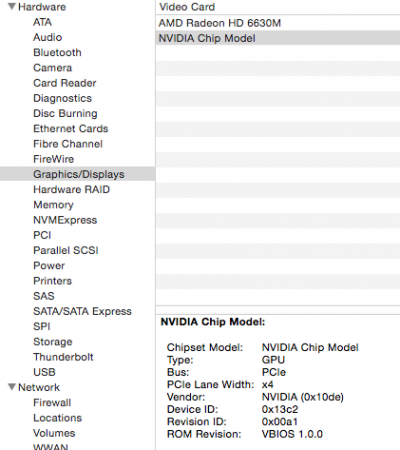Image resolution: width=400 pixels, height=450 pixels.
Task: Open the Memory category
Action: [53, 205]
